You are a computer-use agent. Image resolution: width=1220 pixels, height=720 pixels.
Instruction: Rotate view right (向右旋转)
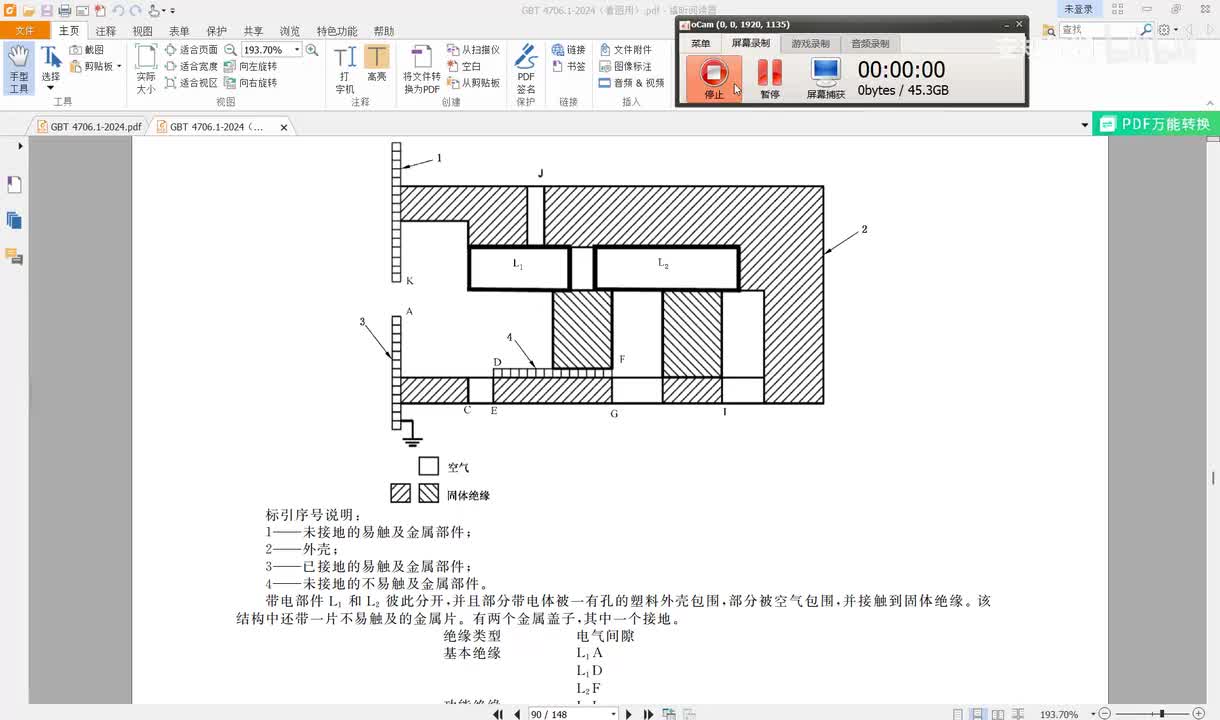click(250, 83)
